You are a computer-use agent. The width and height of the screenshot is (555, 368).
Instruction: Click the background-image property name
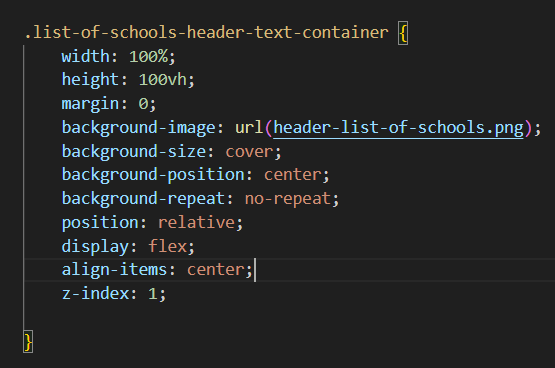pos(138,128)
